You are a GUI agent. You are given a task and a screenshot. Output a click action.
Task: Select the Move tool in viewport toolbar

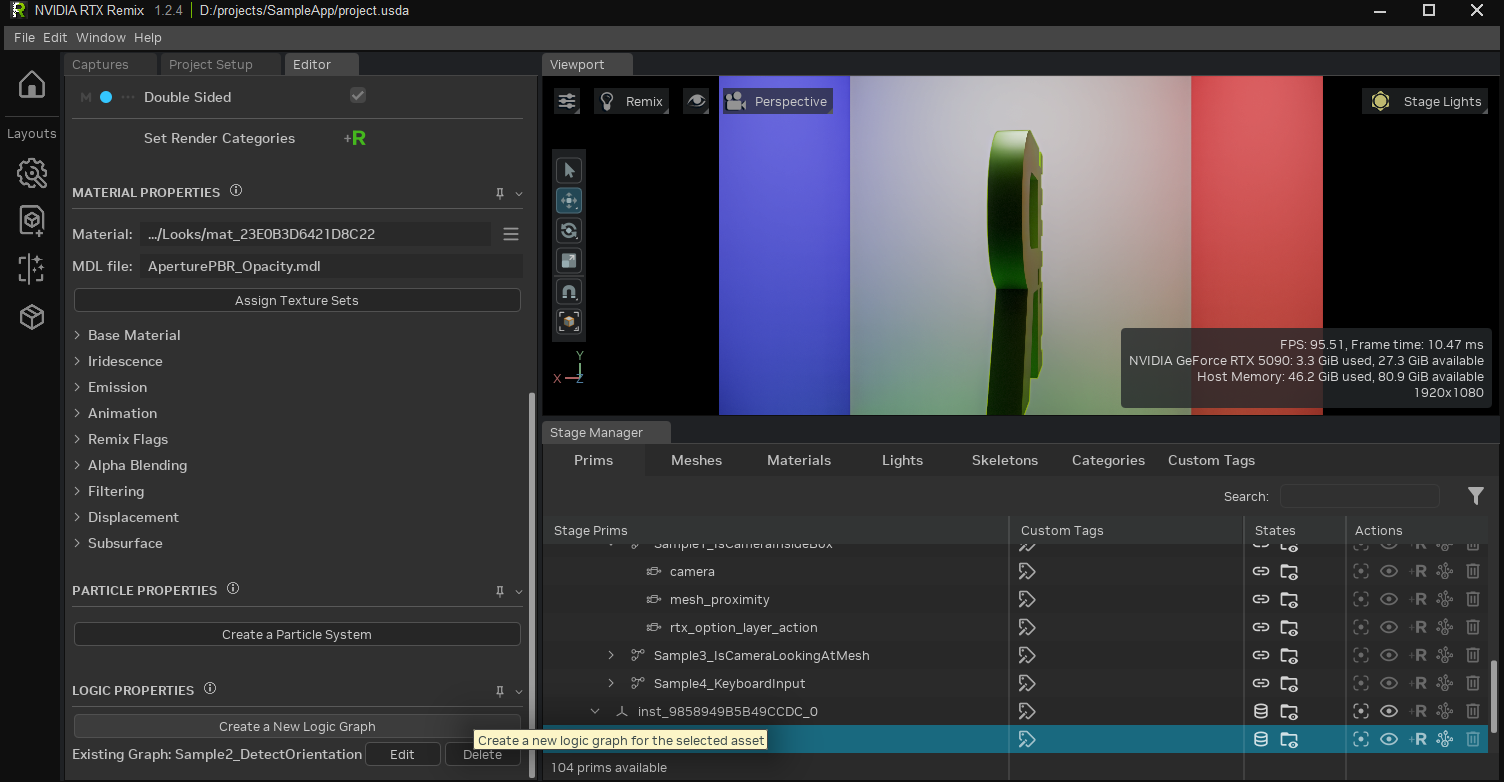(x=569, y=200)
